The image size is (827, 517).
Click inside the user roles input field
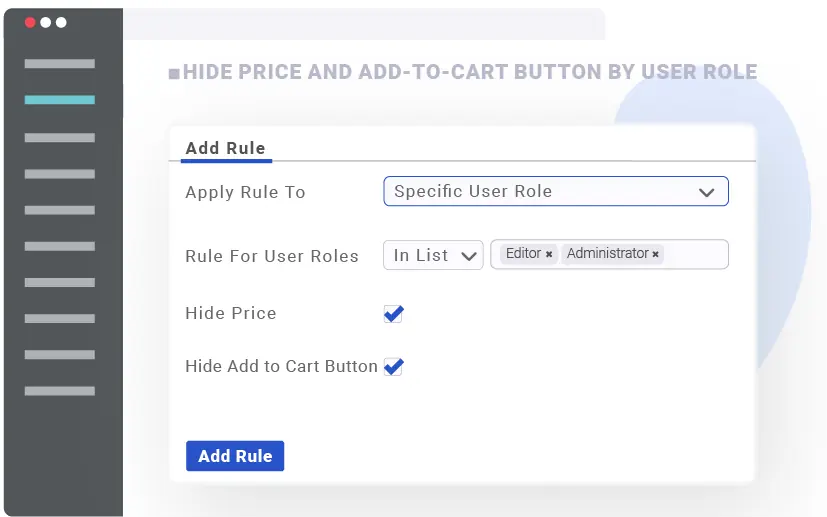click(x=695, y=255)
